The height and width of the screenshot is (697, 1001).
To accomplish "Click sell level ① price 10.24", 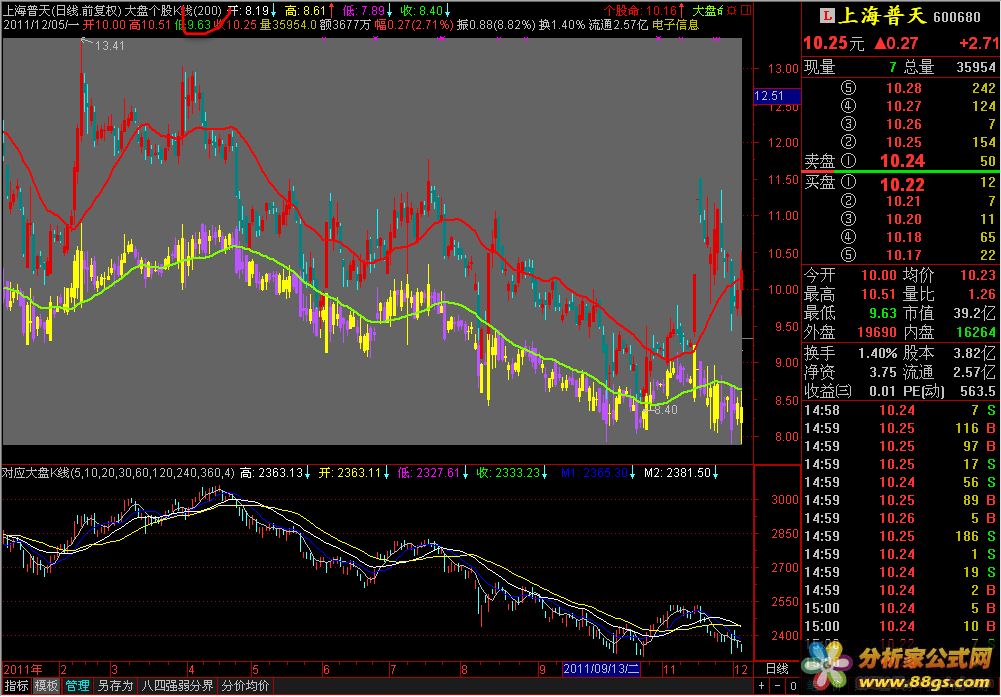I will [902, 161].
